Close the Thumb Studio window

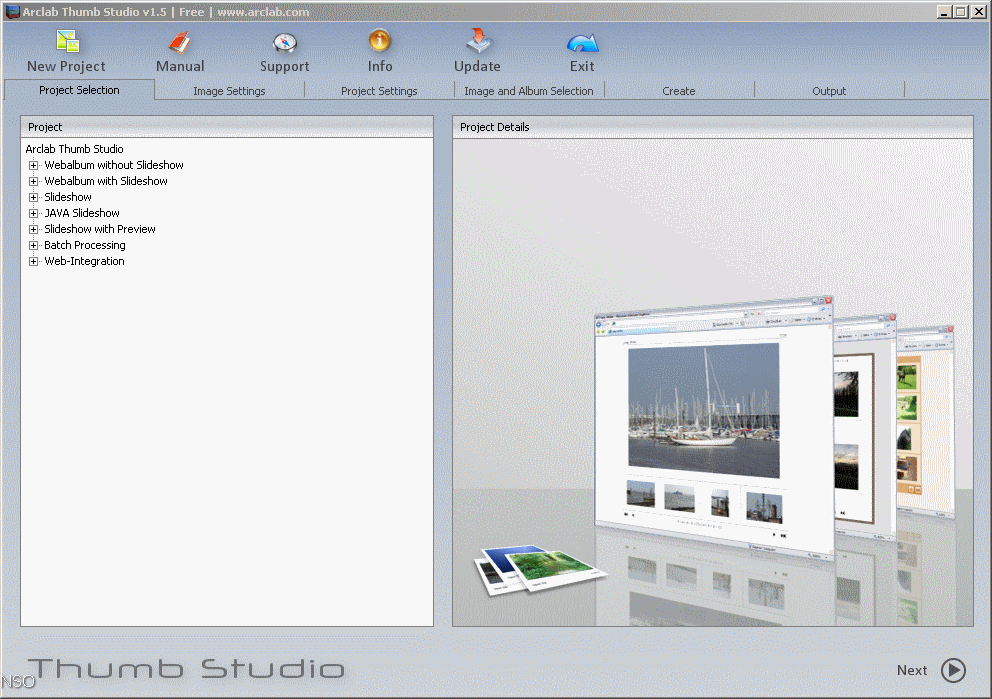pos(978,11)
